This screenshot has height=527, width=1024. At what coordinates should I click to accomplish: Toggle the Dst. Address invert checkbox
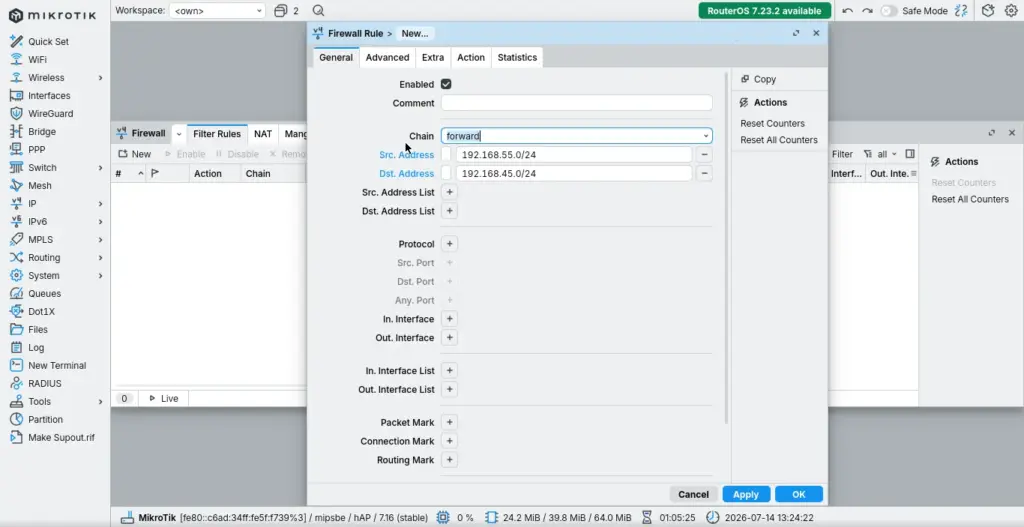pyautogui.click(x=446, y=174)
